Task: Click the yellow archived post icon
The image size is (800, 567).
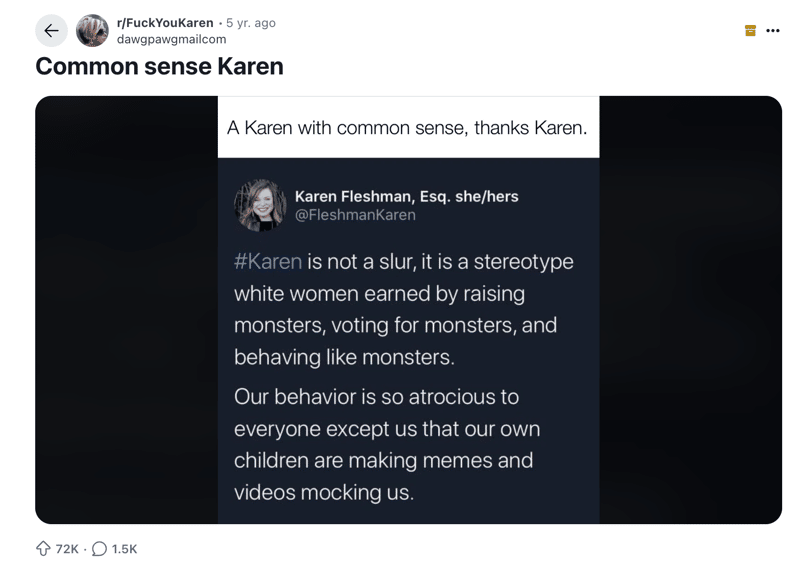Action: pos(750,31)
